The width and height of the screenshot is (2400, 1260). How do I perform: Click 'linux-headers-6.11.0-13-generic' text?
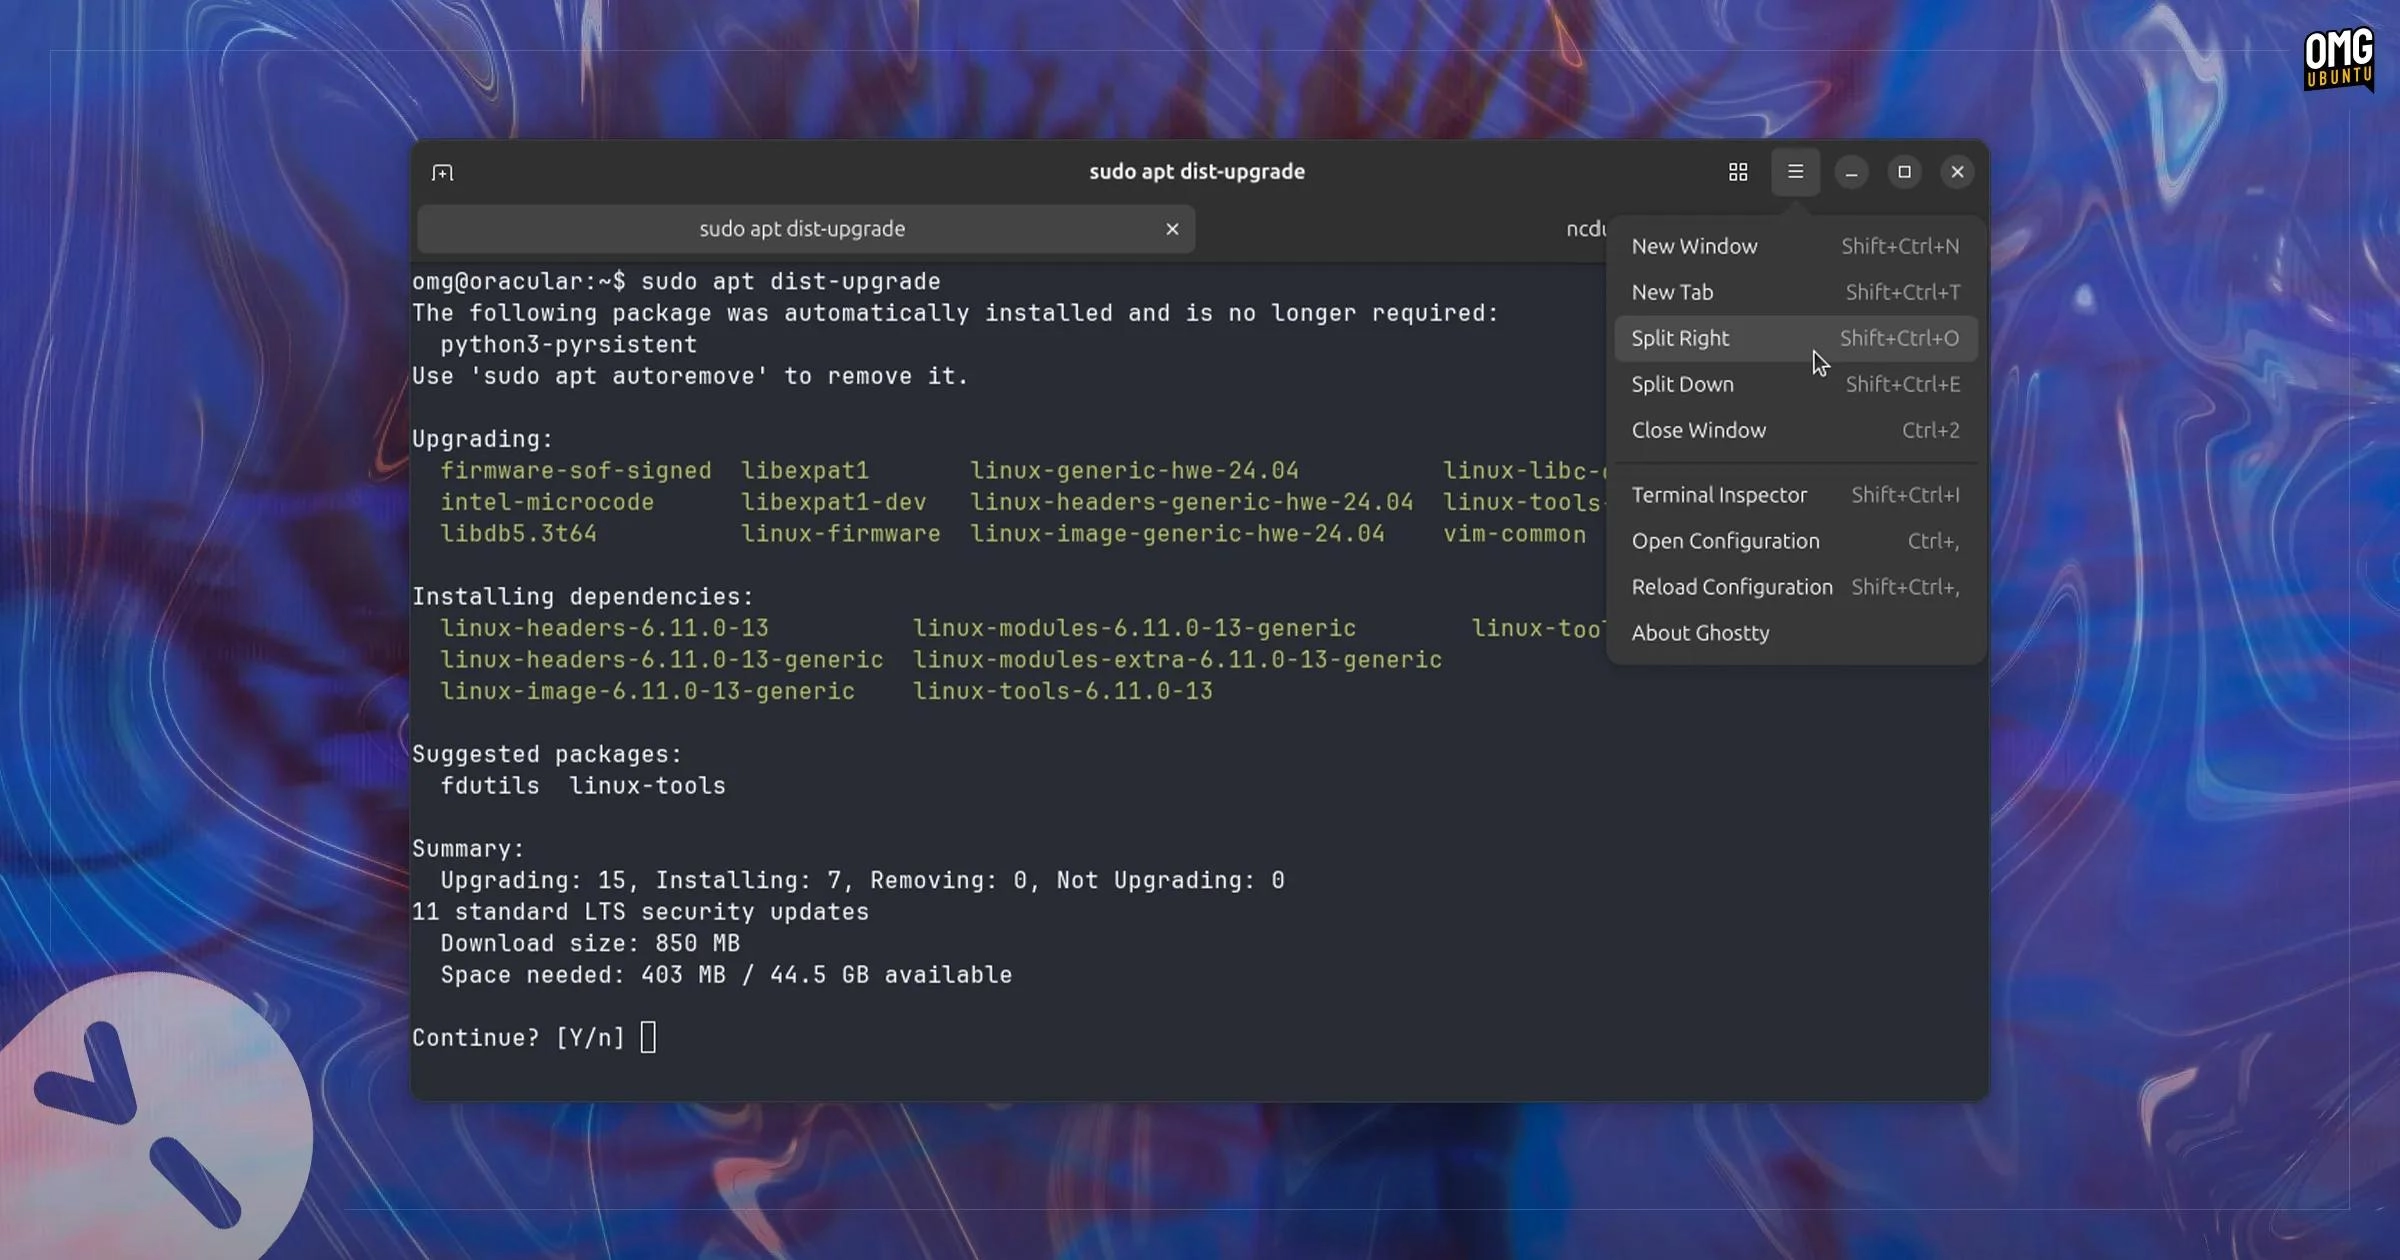(x=662, y=660)
